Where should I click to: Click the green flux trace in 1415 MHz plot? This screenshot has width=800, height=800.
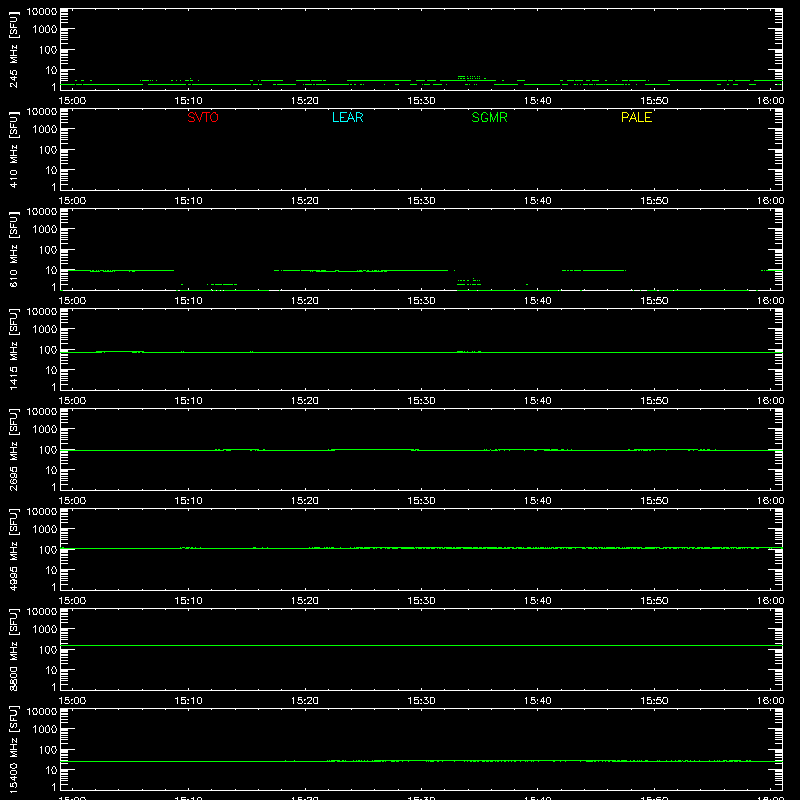(421, 352)
